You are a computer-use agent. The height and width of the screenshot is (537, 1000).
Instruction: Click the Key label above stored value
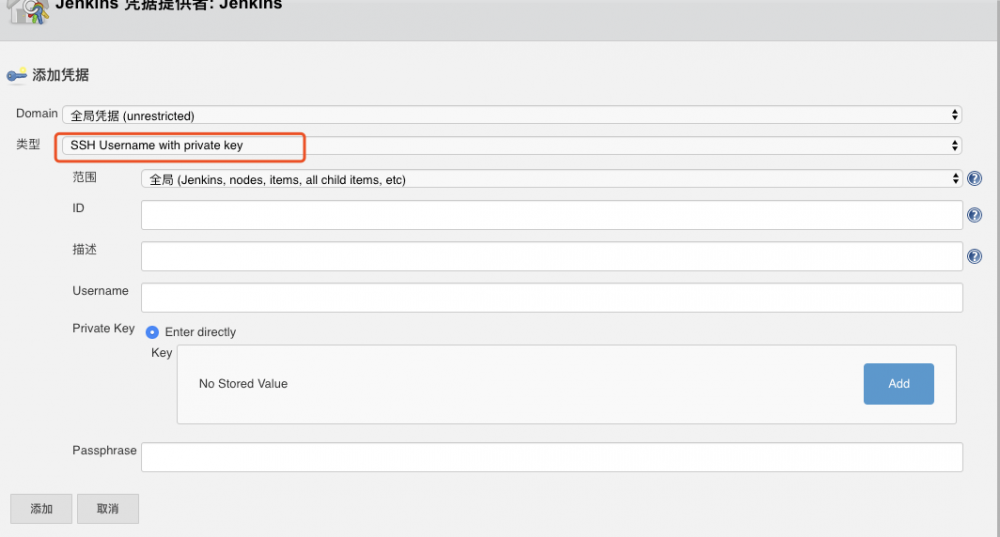(161, 353)
